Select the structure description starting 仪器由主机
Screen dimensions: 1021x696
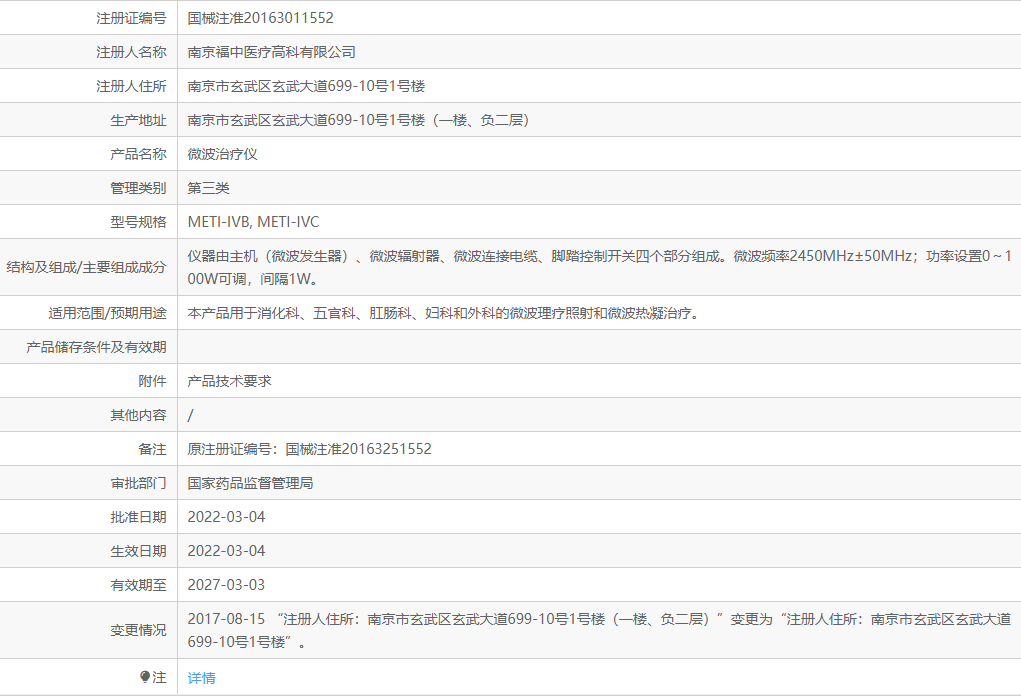tap(600, 268)
